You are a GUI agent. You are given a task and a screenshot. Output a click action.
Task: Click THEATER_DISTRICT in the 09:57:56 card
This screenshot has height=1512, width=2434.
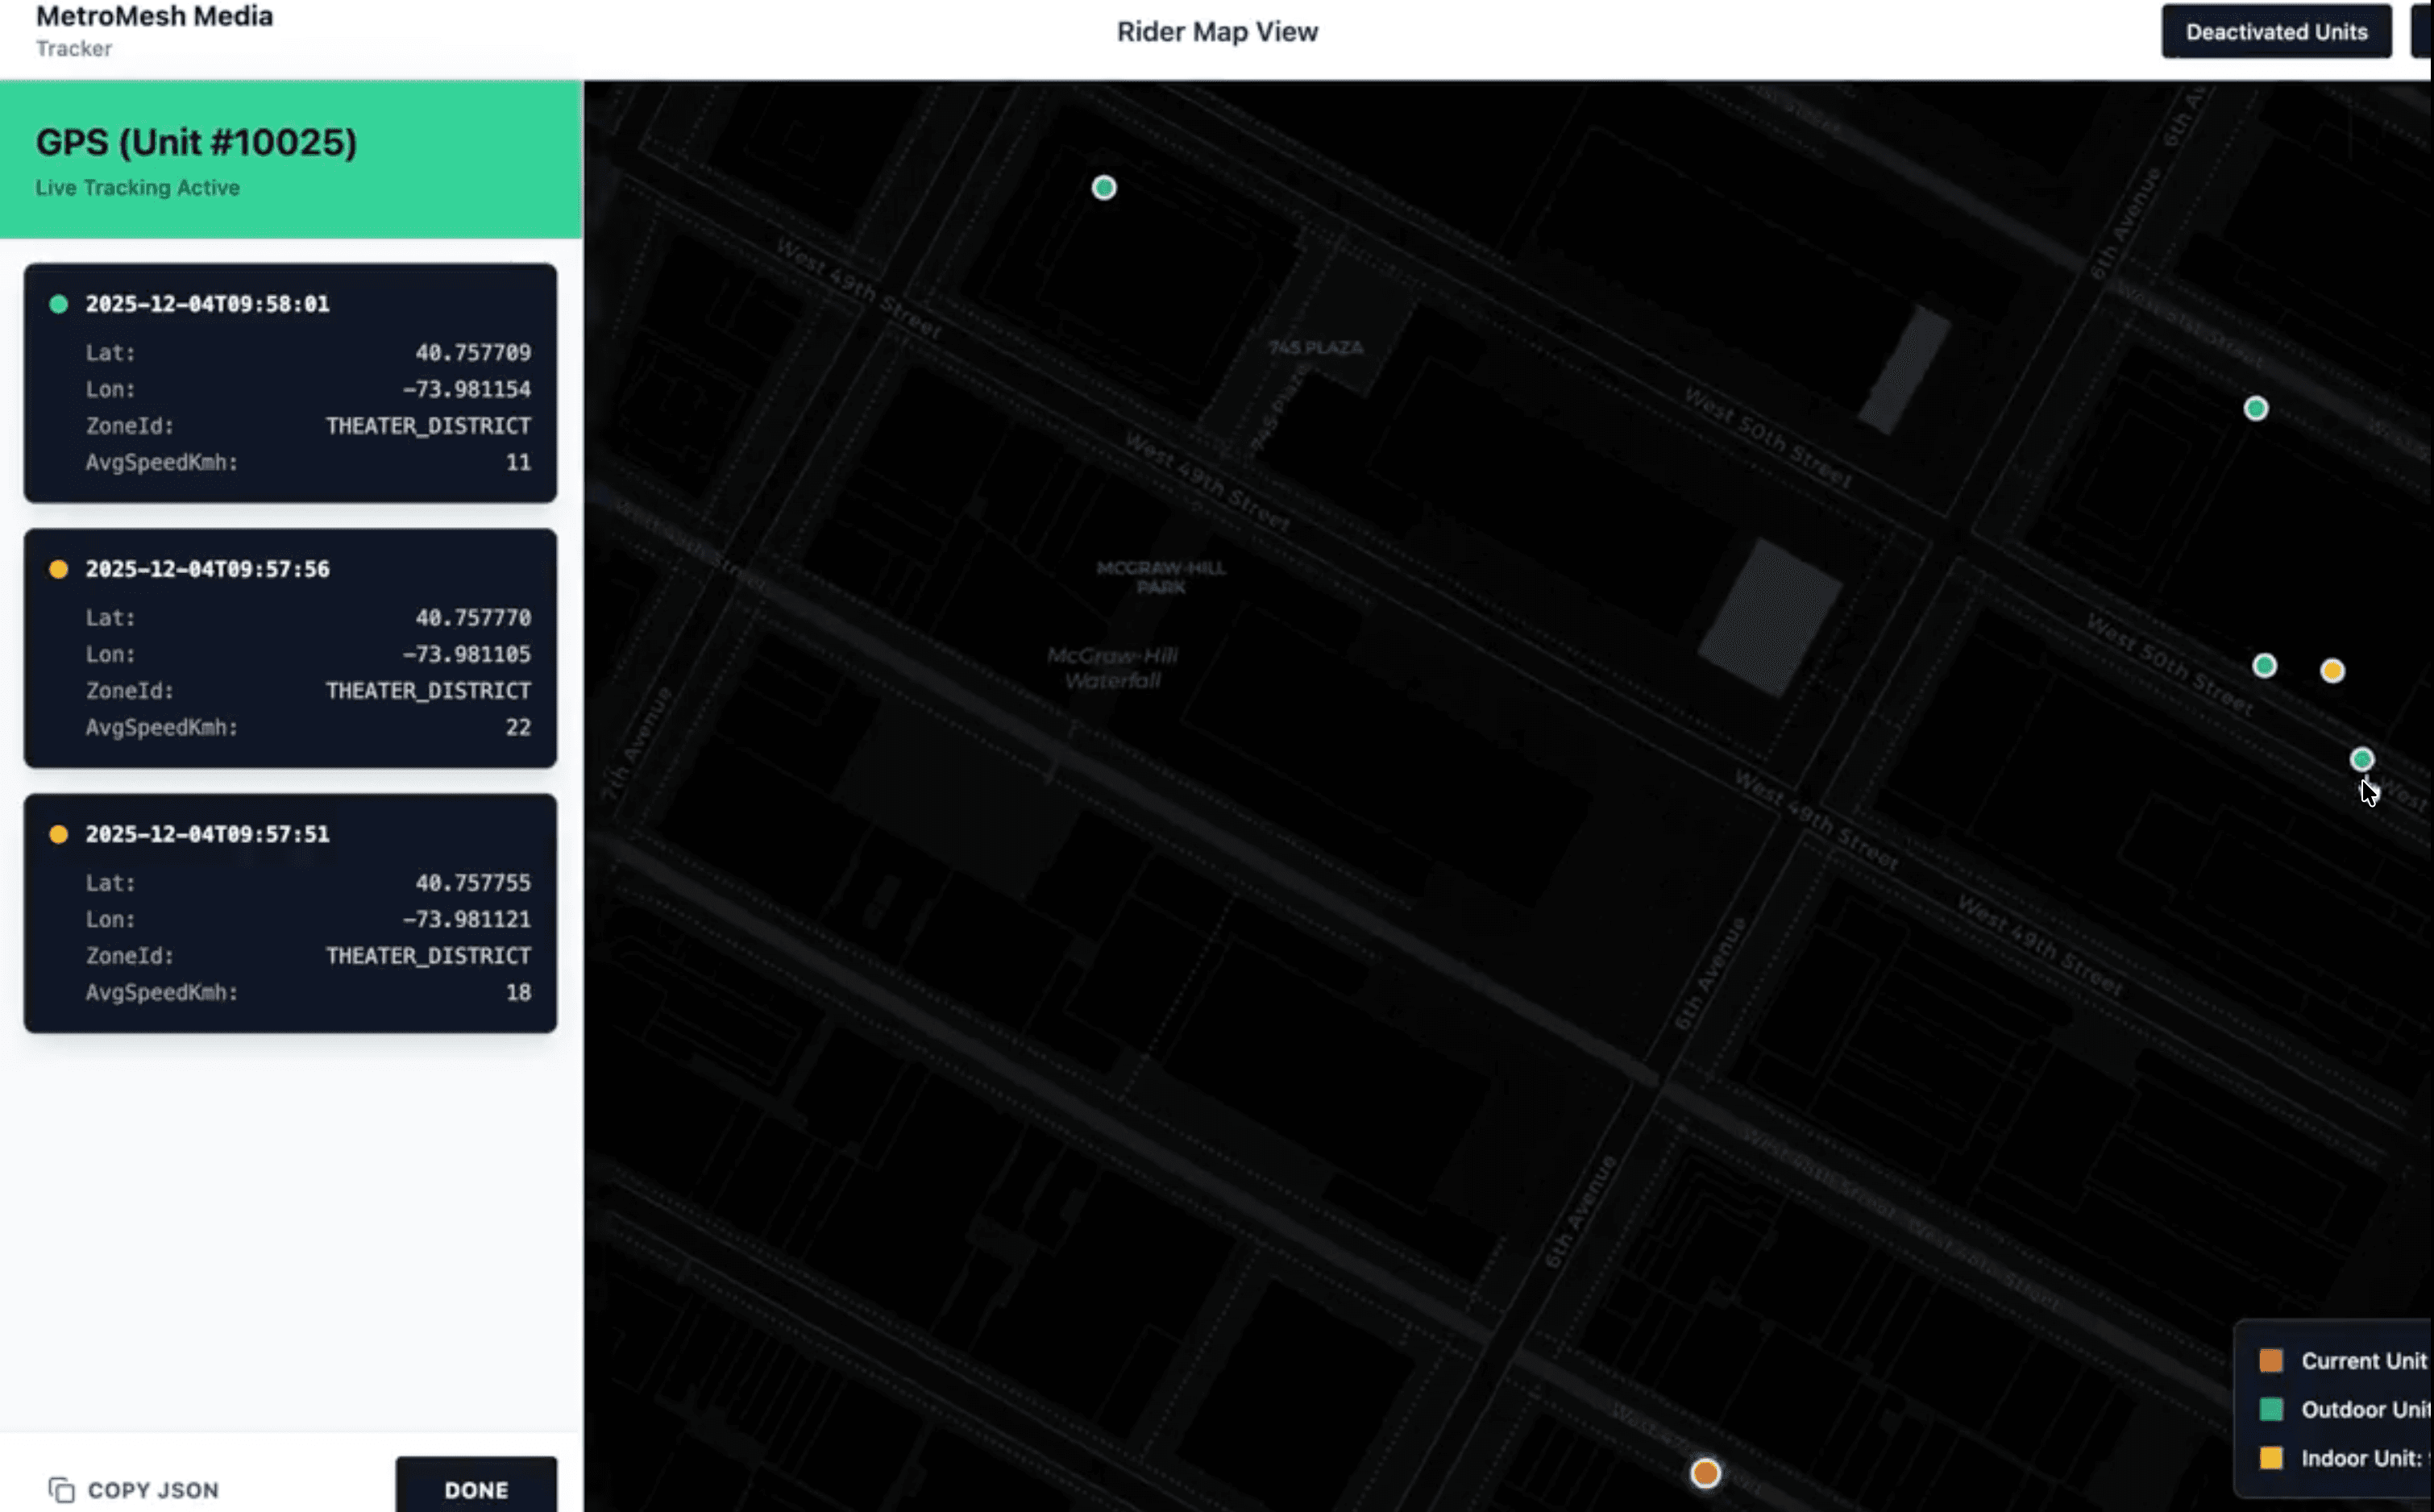428,691
